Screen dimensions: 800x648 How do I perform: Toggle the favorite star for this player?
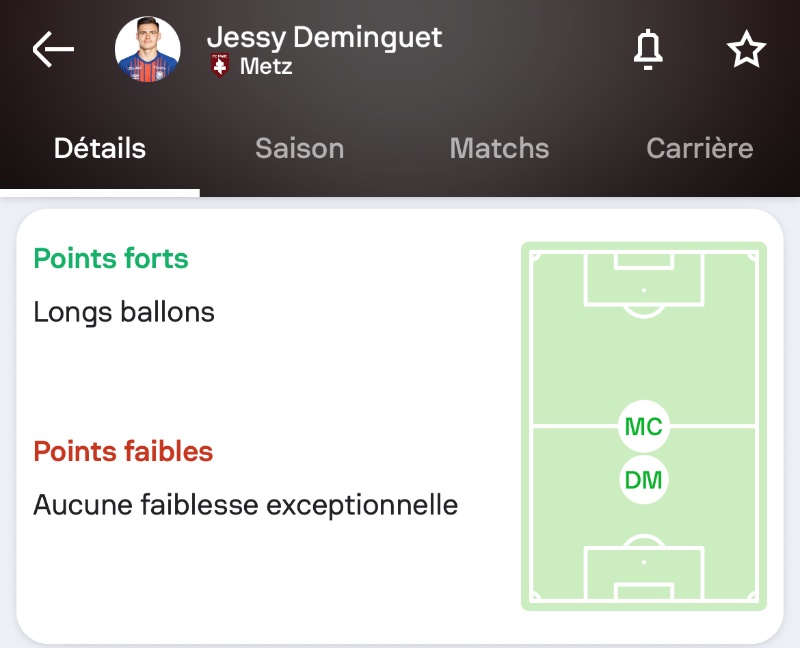[746, 50]
